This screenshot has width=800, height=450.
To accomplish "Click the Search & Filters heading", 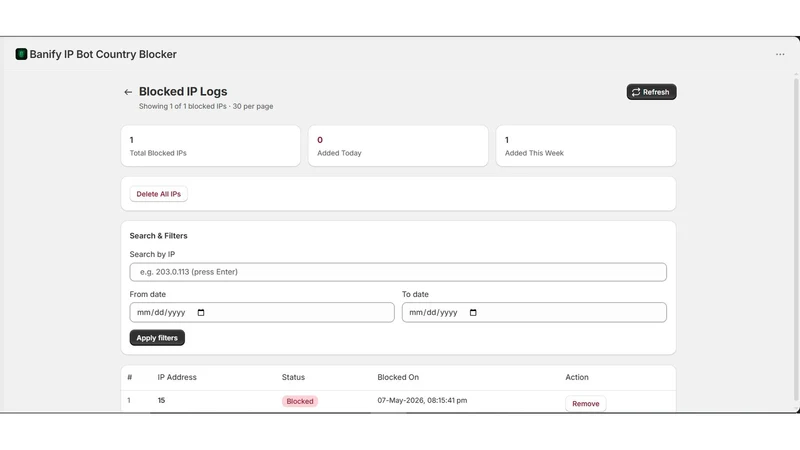I will pyautogui.click(x=158, y=236).
